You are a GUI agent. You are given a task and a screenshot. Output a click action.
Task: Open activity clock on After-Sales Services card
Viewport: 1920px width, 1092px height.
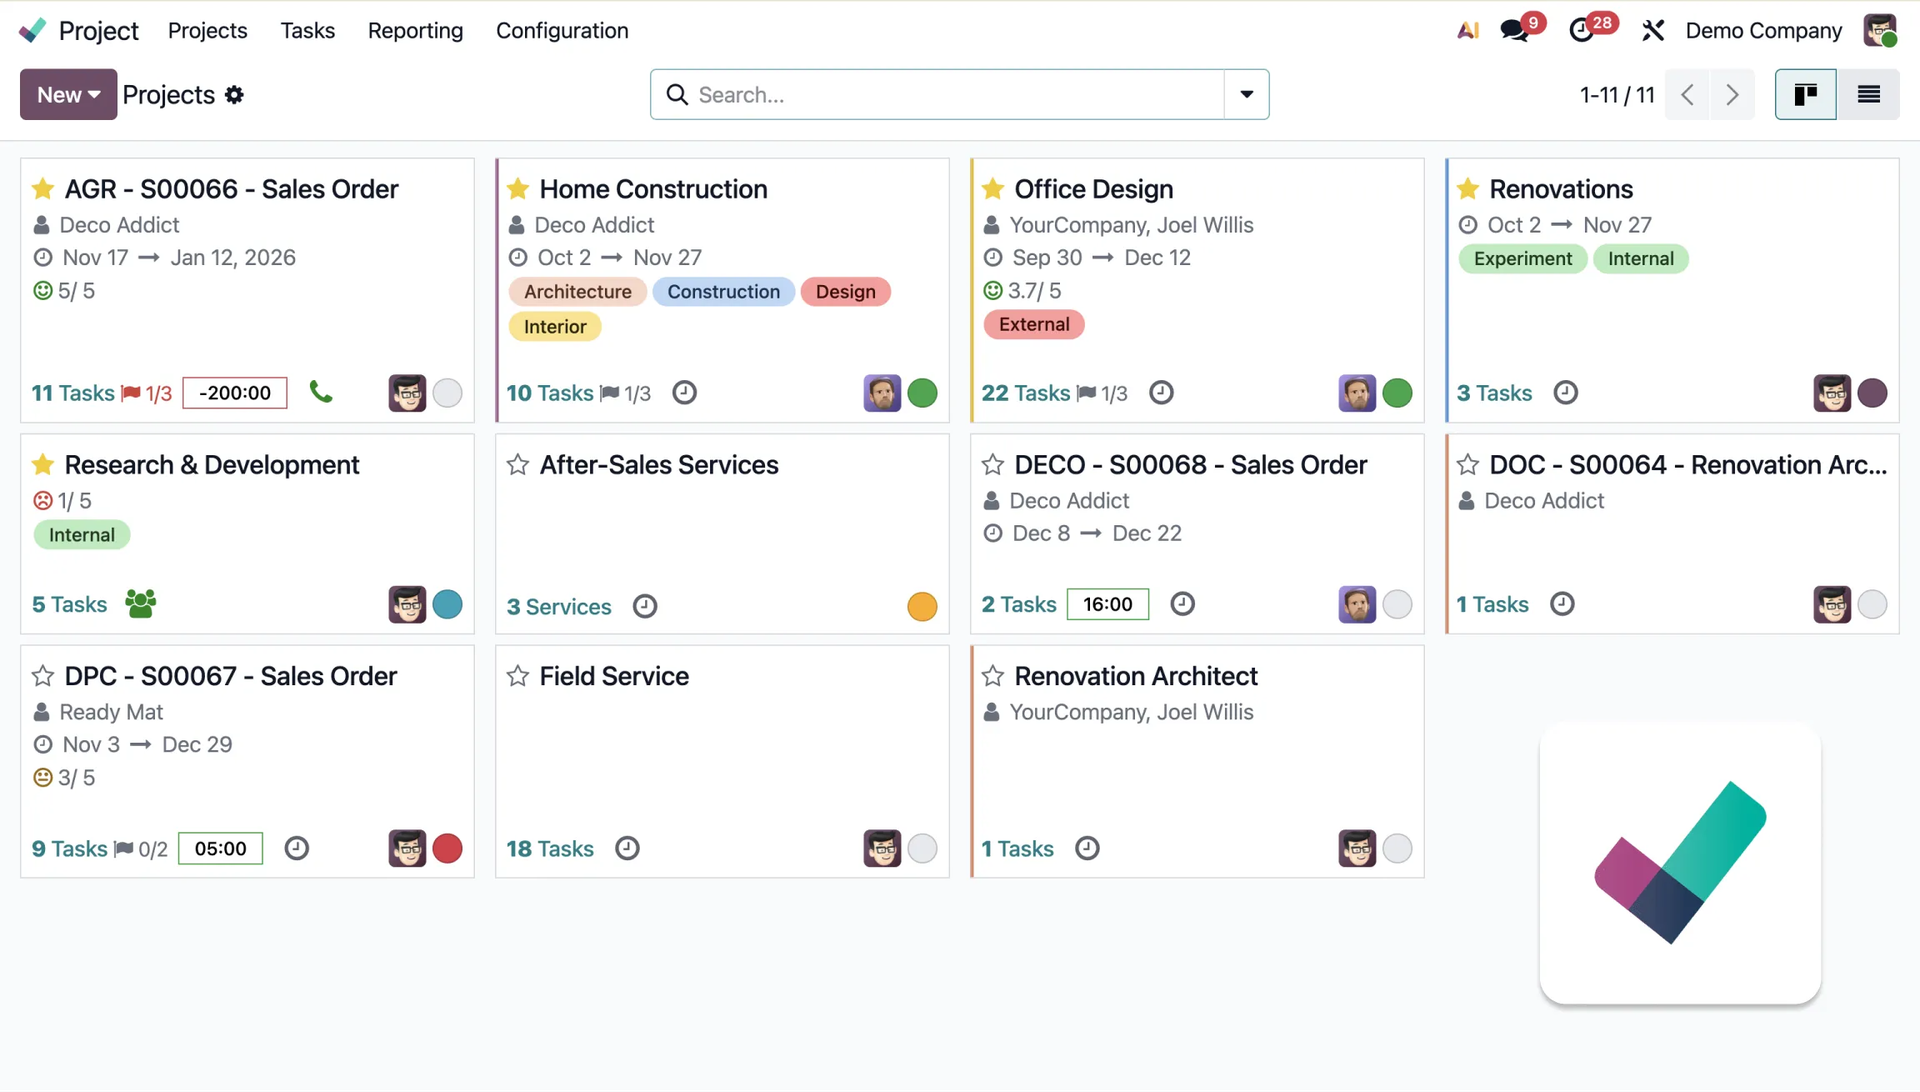(x=645, y=606)
